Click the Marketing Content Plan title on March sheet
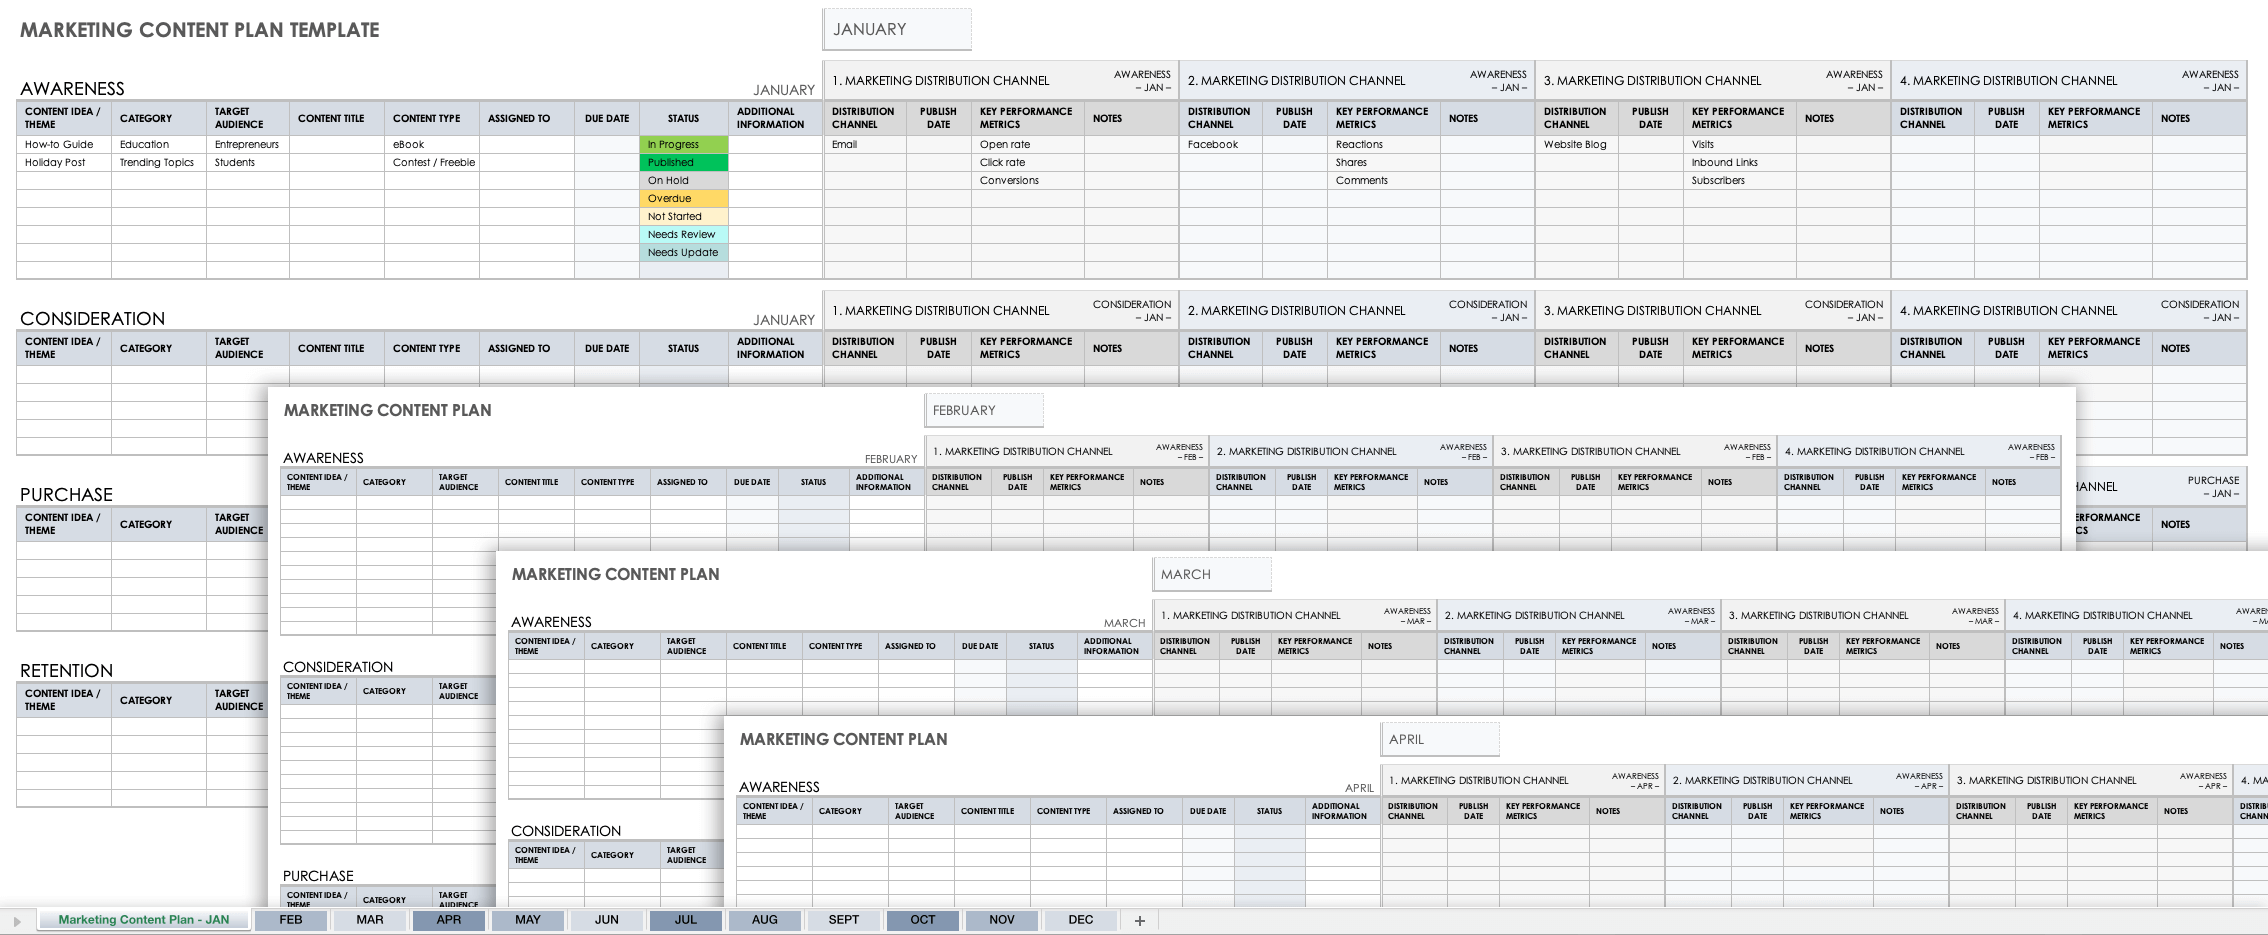The image size is (2268, 935). pyautogui.click(x=616, y=575)
